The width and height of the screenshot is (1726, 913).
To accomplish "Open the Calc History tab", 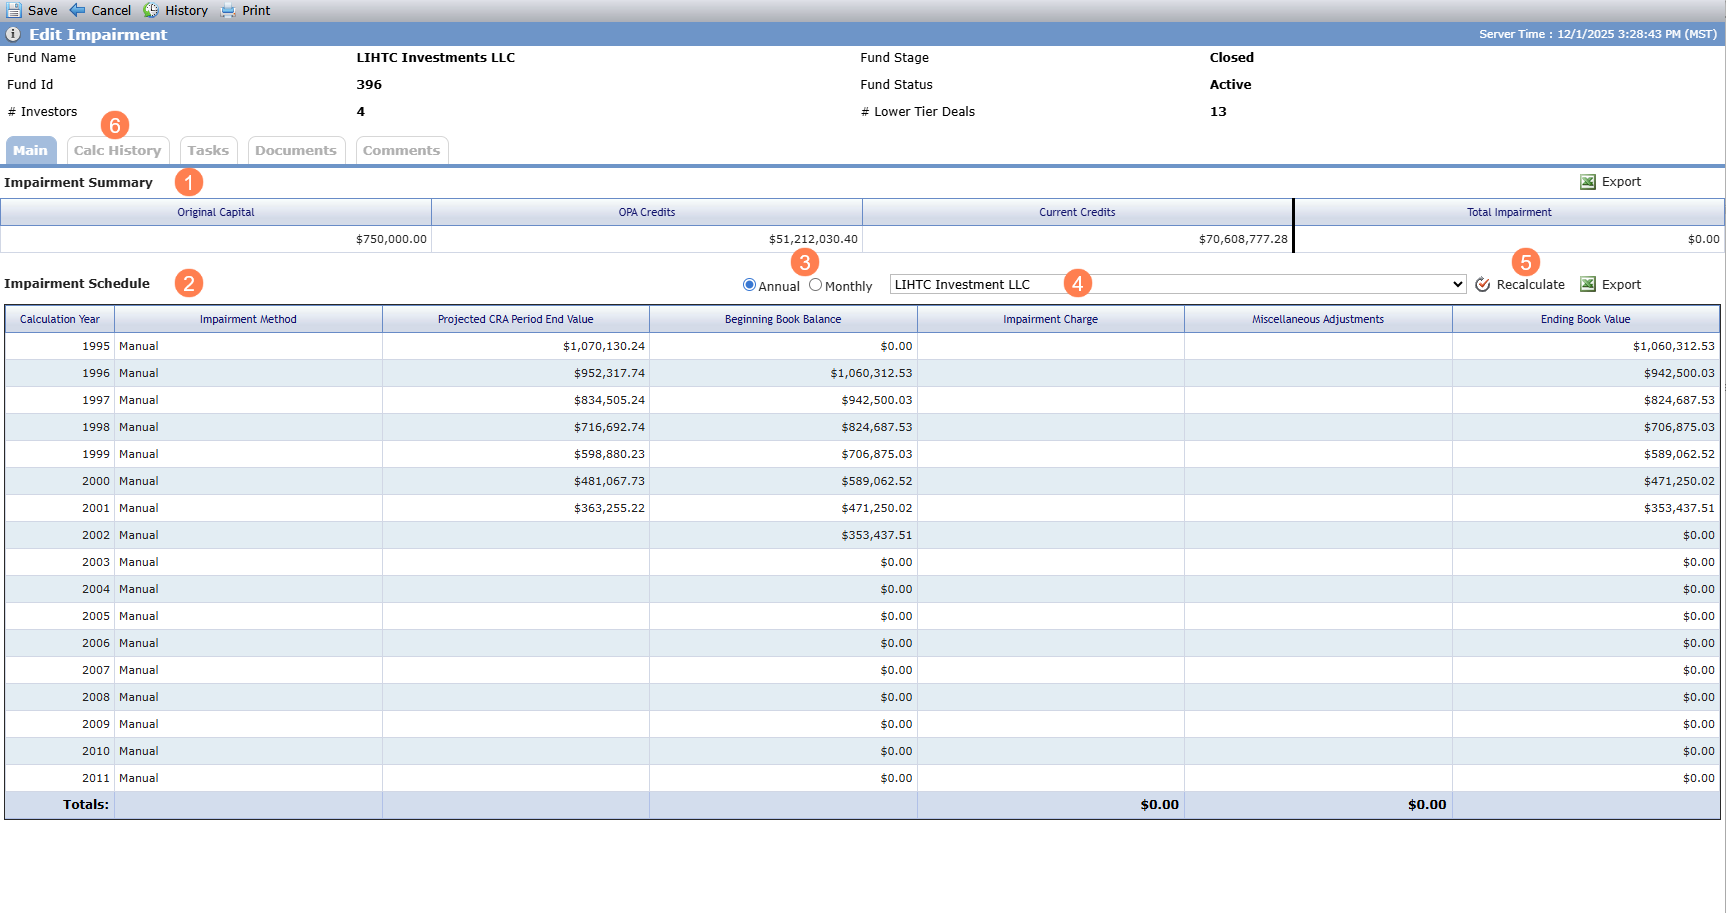I will click(x=118, y=150).
